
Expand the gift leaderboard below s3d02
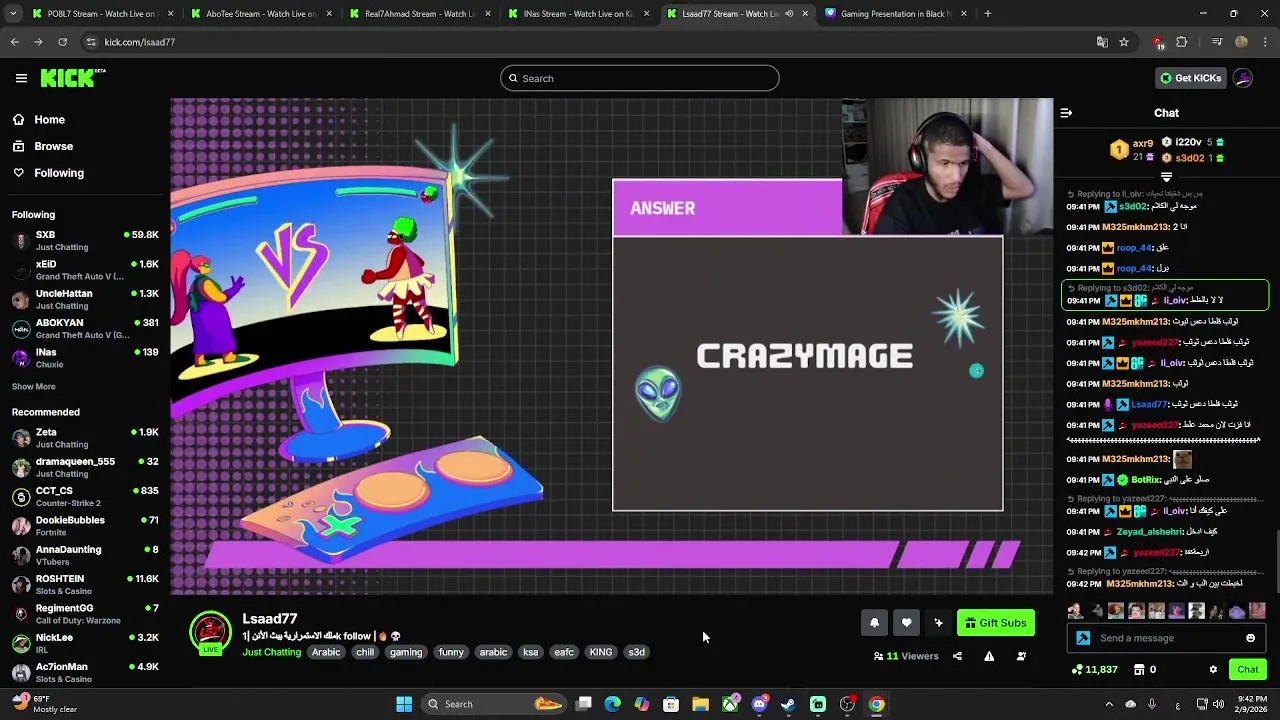coord(1166,177)
